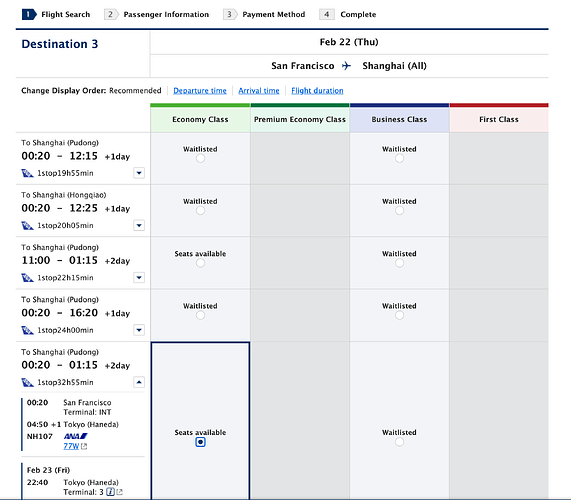Click ANA tail icon on 32h55min flight
This screenshot has width=571, height=500.
pos(27,382)
